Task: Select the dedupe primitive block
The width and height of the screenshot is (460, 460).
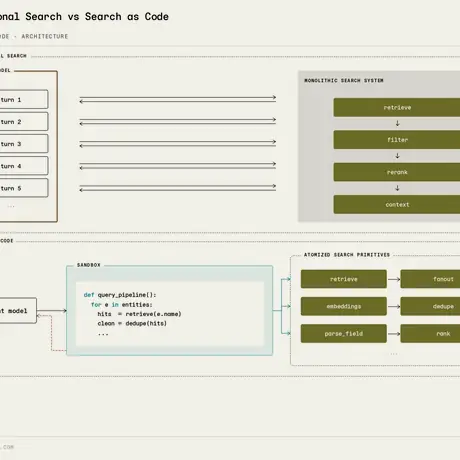Action: (x=430, y=306)
